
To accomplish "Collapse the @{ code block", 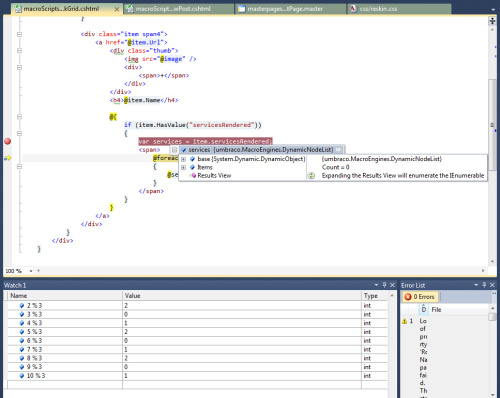I will pyautogui.click(x=19, y=117).
